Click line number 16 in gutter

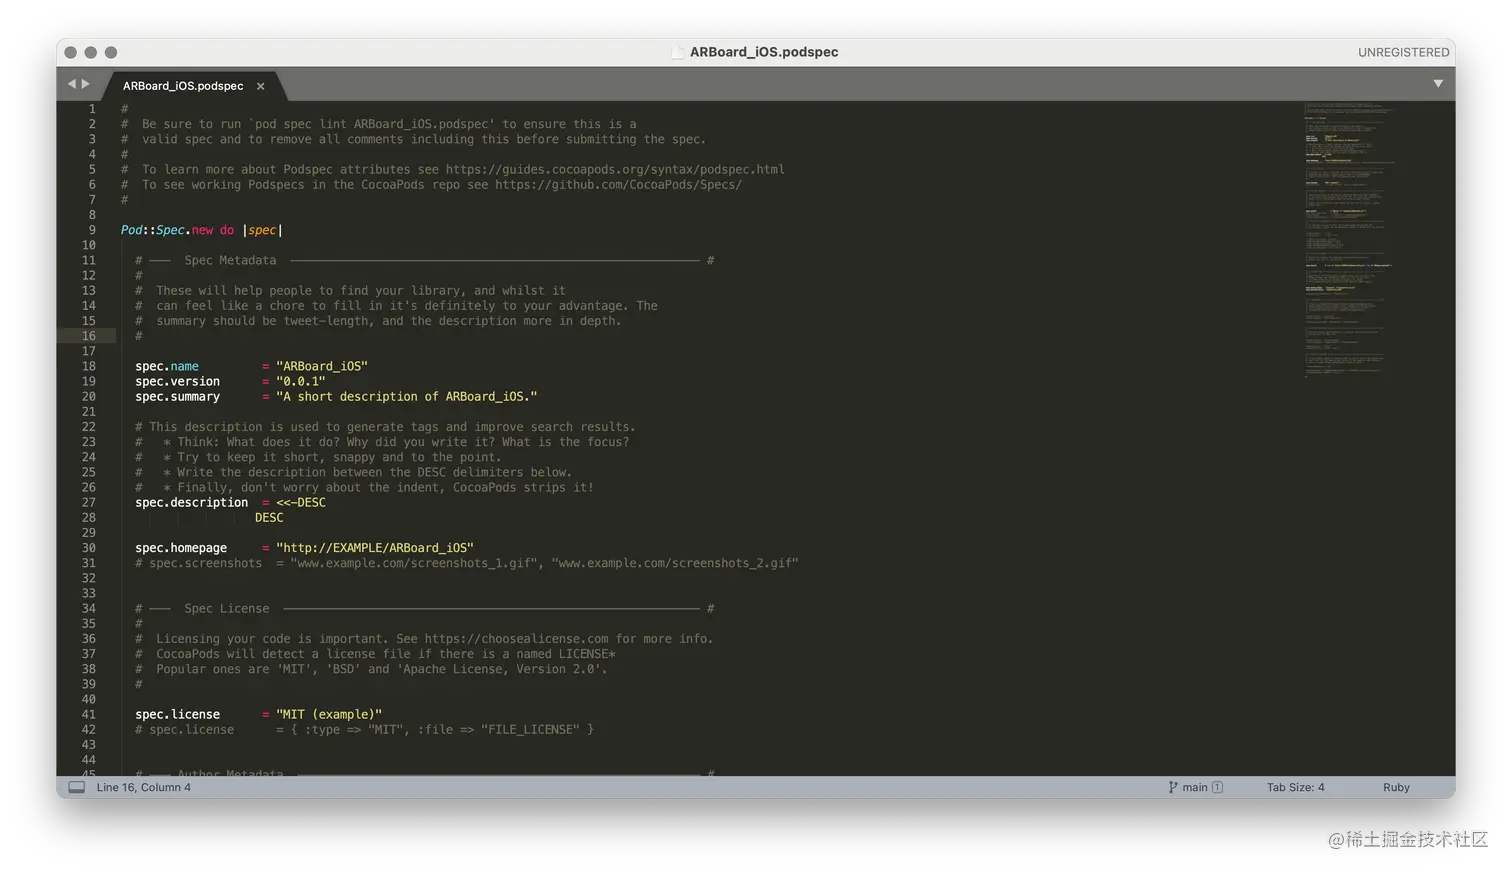coord(89,336)
